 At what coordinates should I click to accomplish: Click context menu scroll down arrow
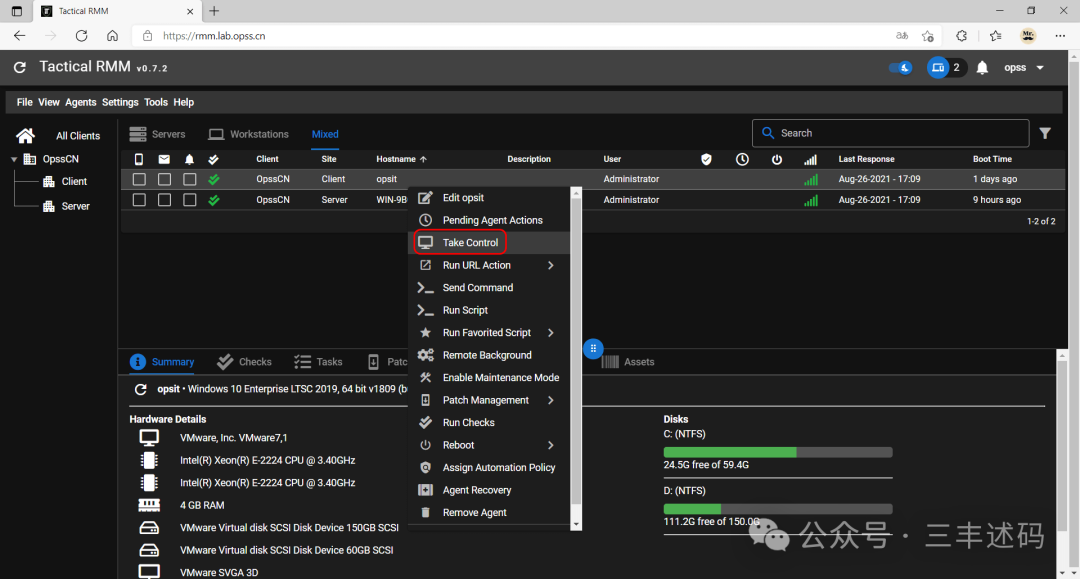[x=577, y=525]
